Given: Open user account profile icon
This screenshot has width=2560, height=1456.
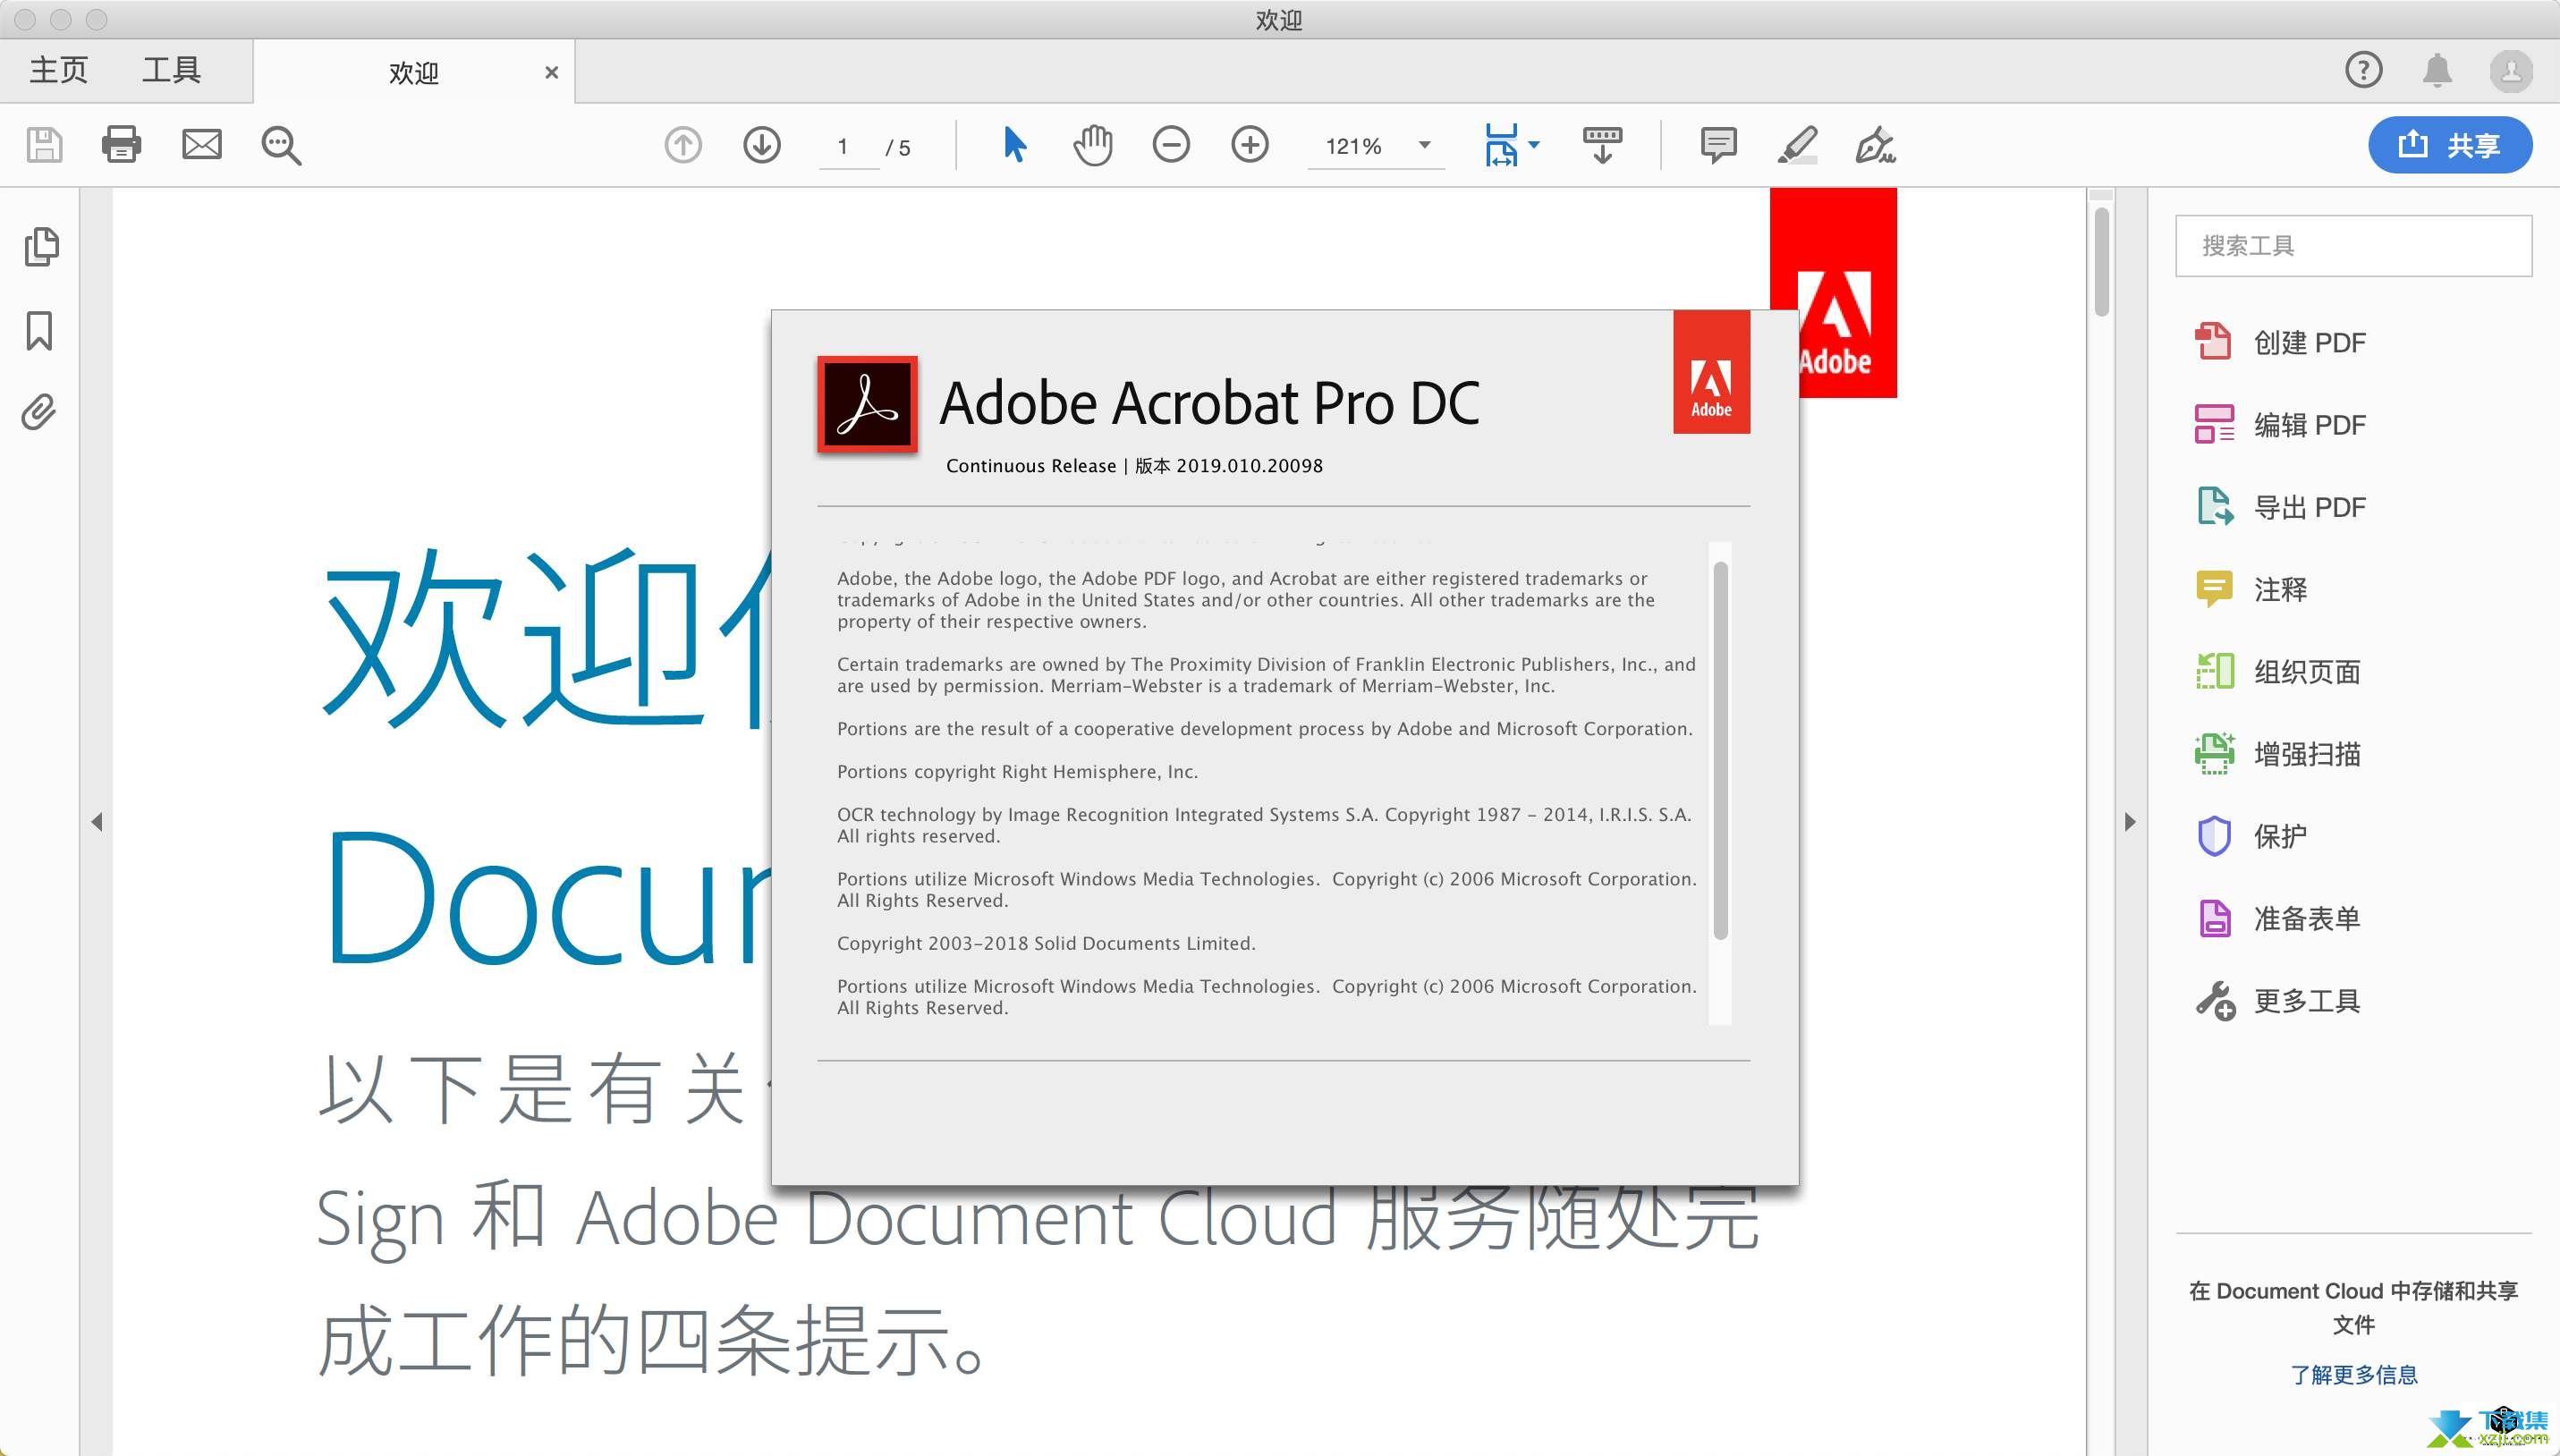Looking at the screenshot, I should click(x=2511, y=71).
